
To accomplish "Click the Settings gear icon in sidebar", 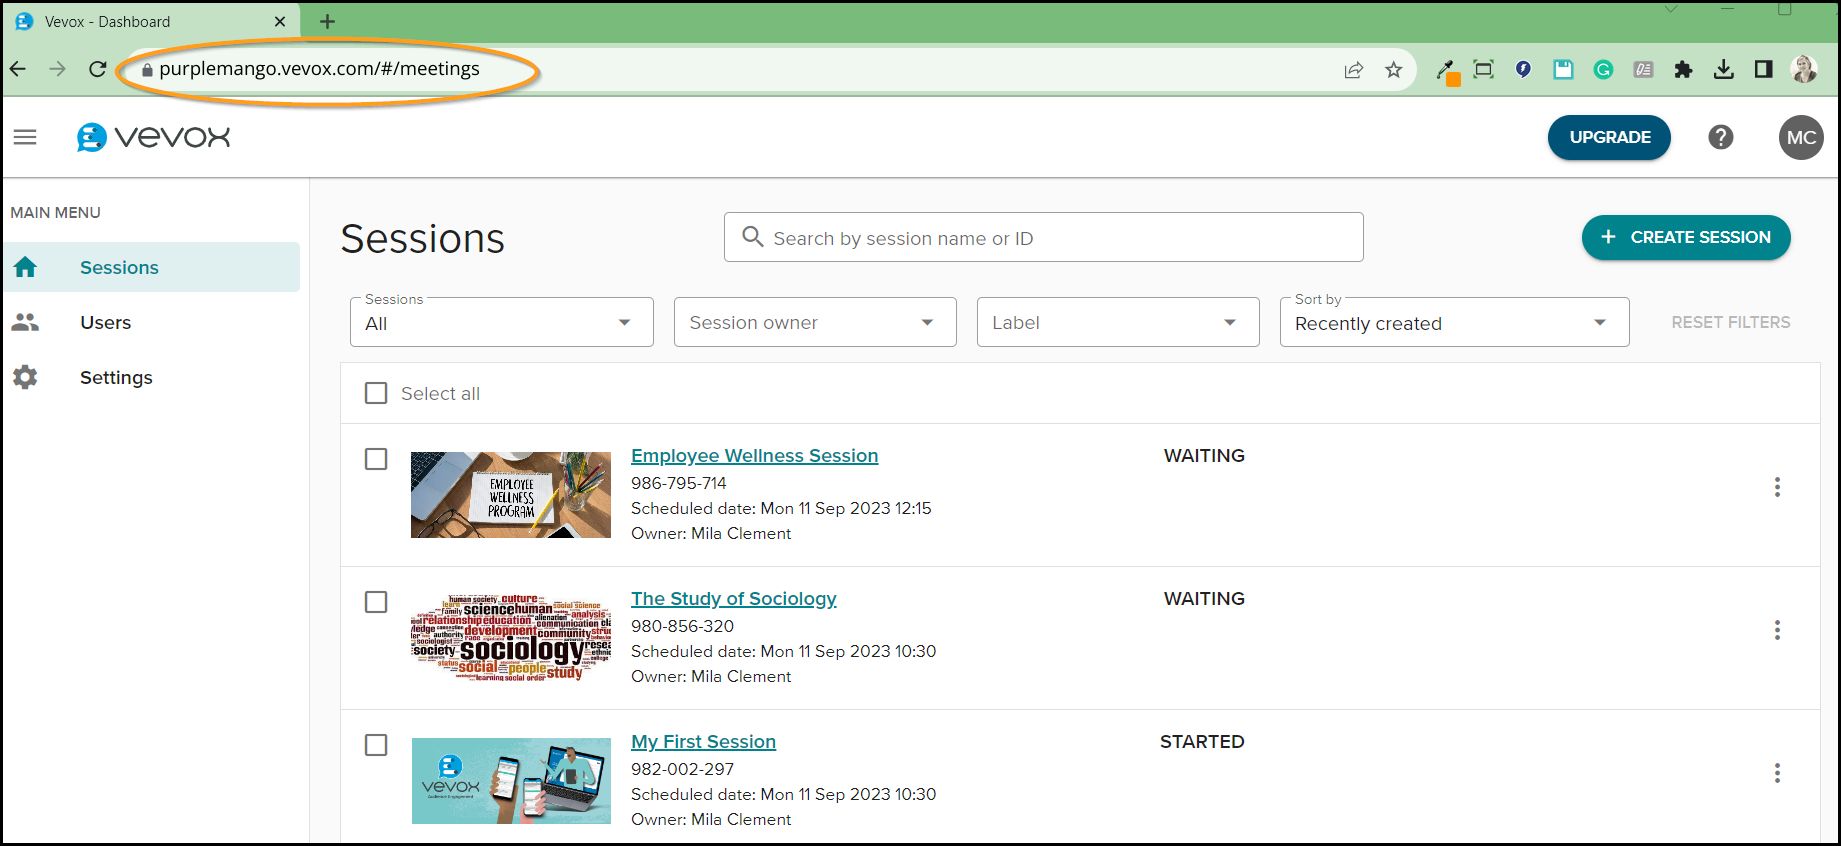I will point(25,377).
